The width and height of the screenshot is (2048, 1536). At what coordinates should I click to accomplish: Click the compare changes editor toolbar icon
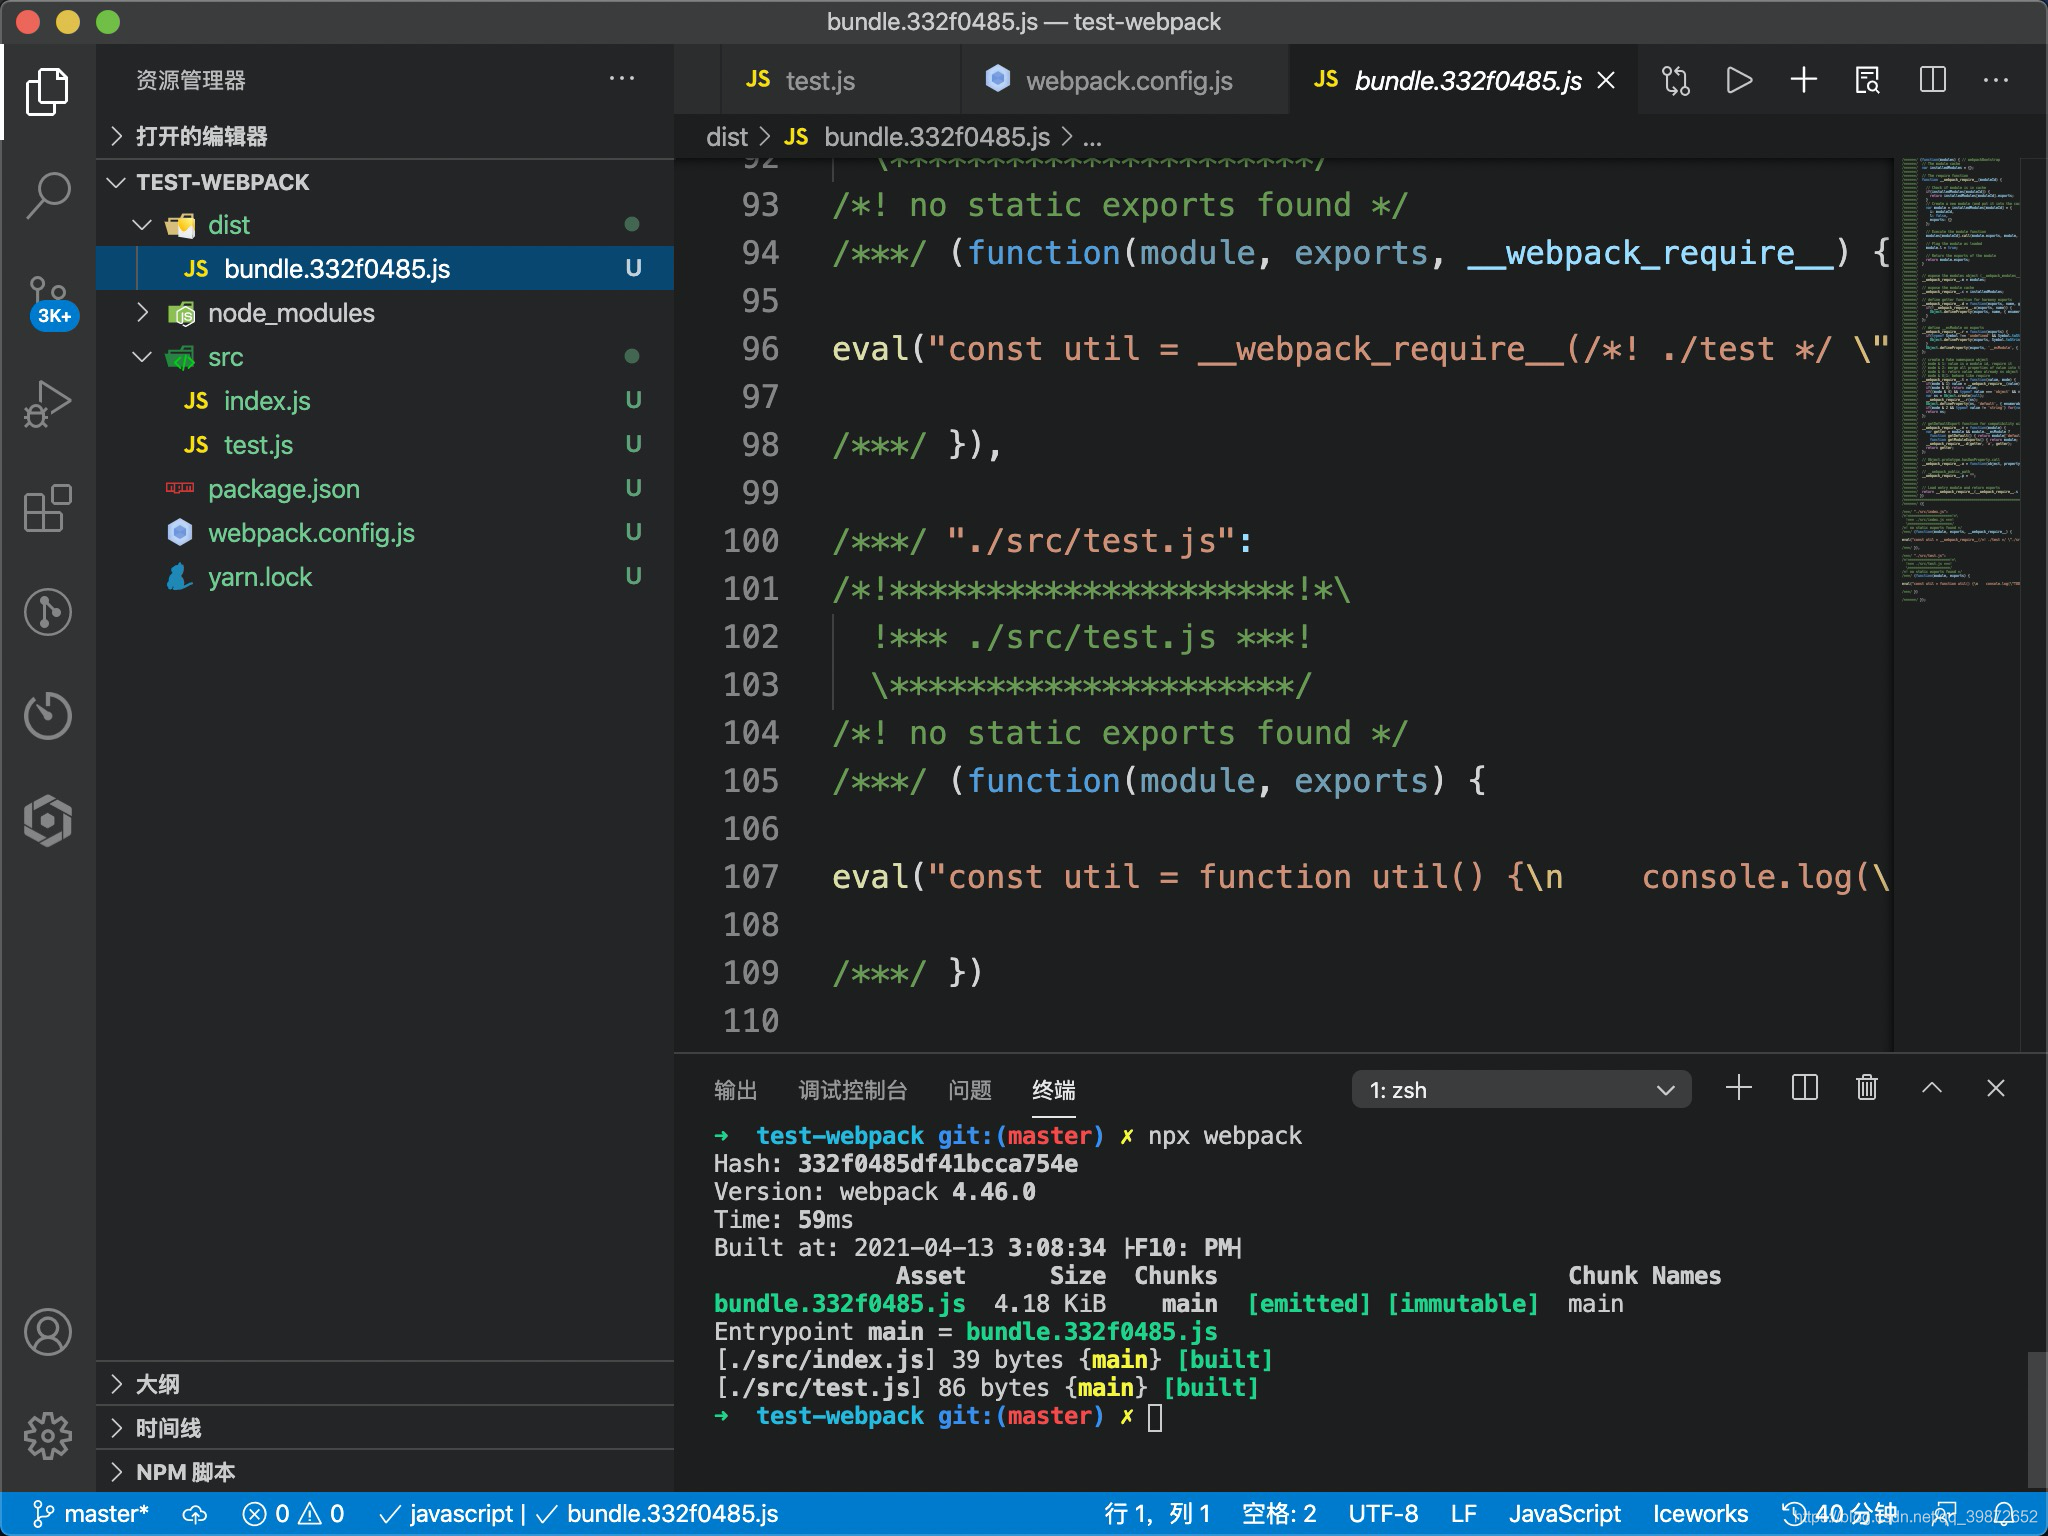pyautogui.click(x=1676, y=80)
